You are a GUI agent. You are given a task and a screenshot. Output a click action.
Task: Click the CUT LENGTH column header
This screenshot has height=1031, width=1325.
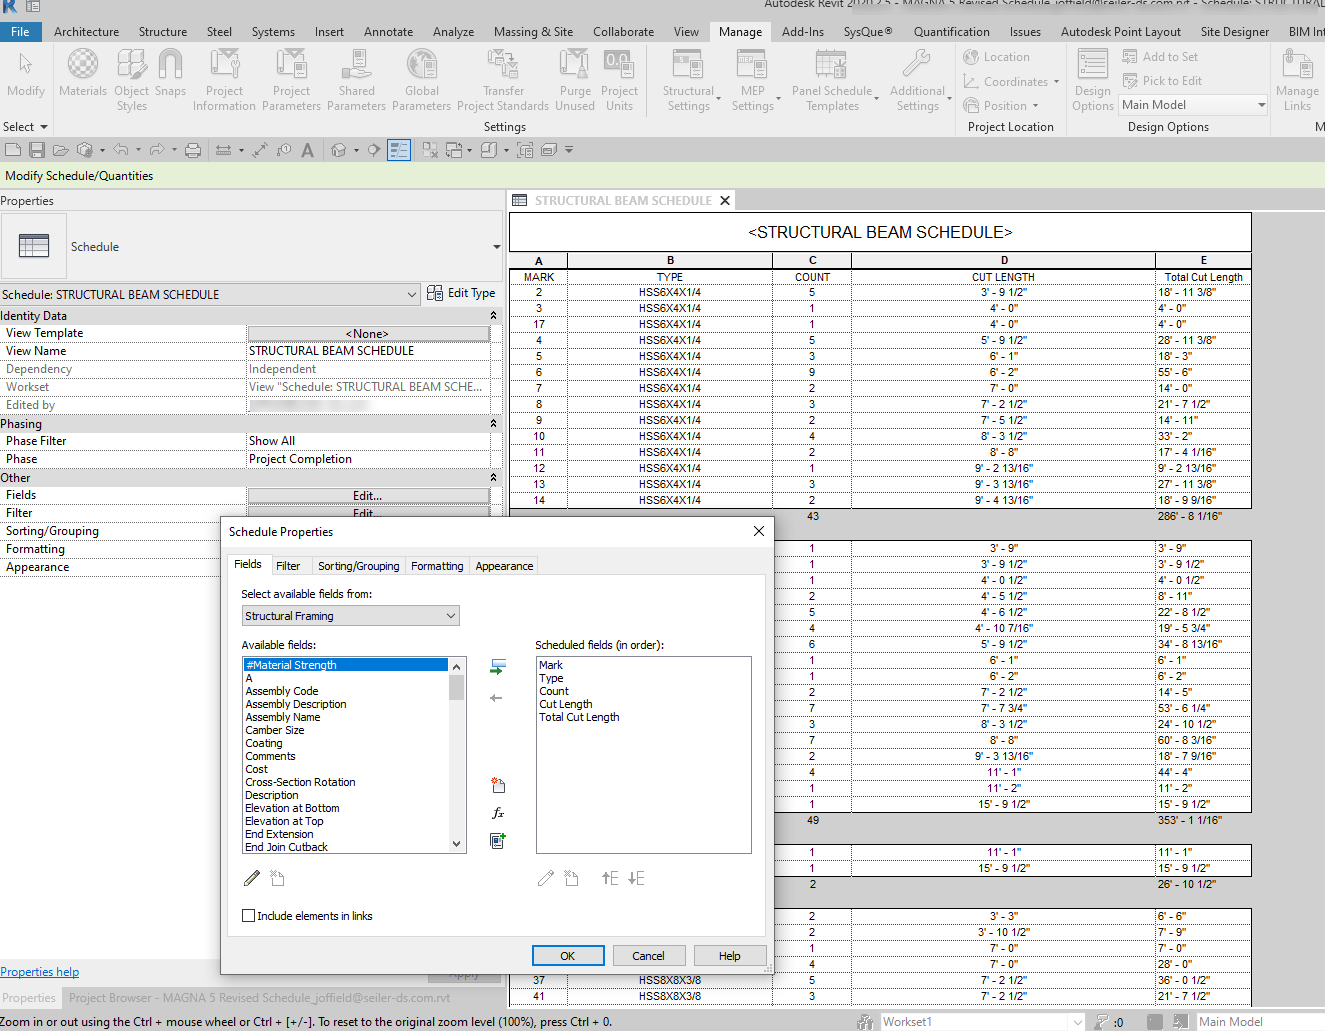pos(1003,277)
